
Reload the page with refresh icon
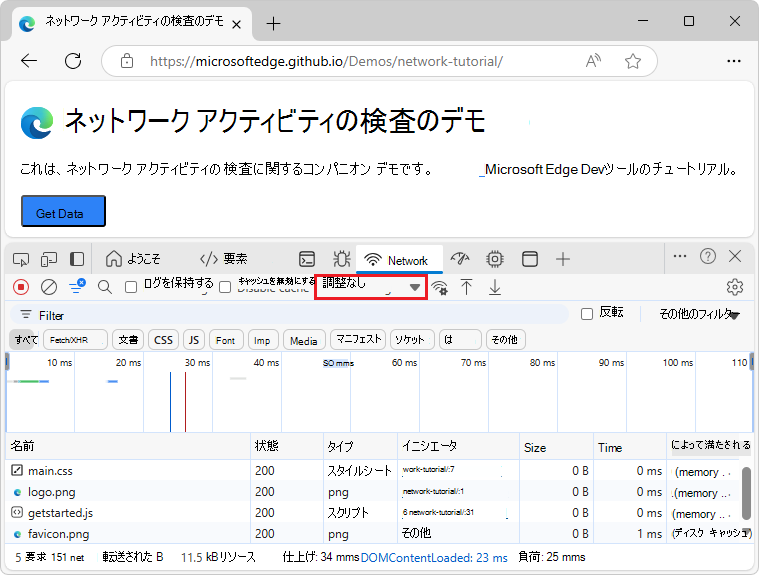[x=73, y=61]
